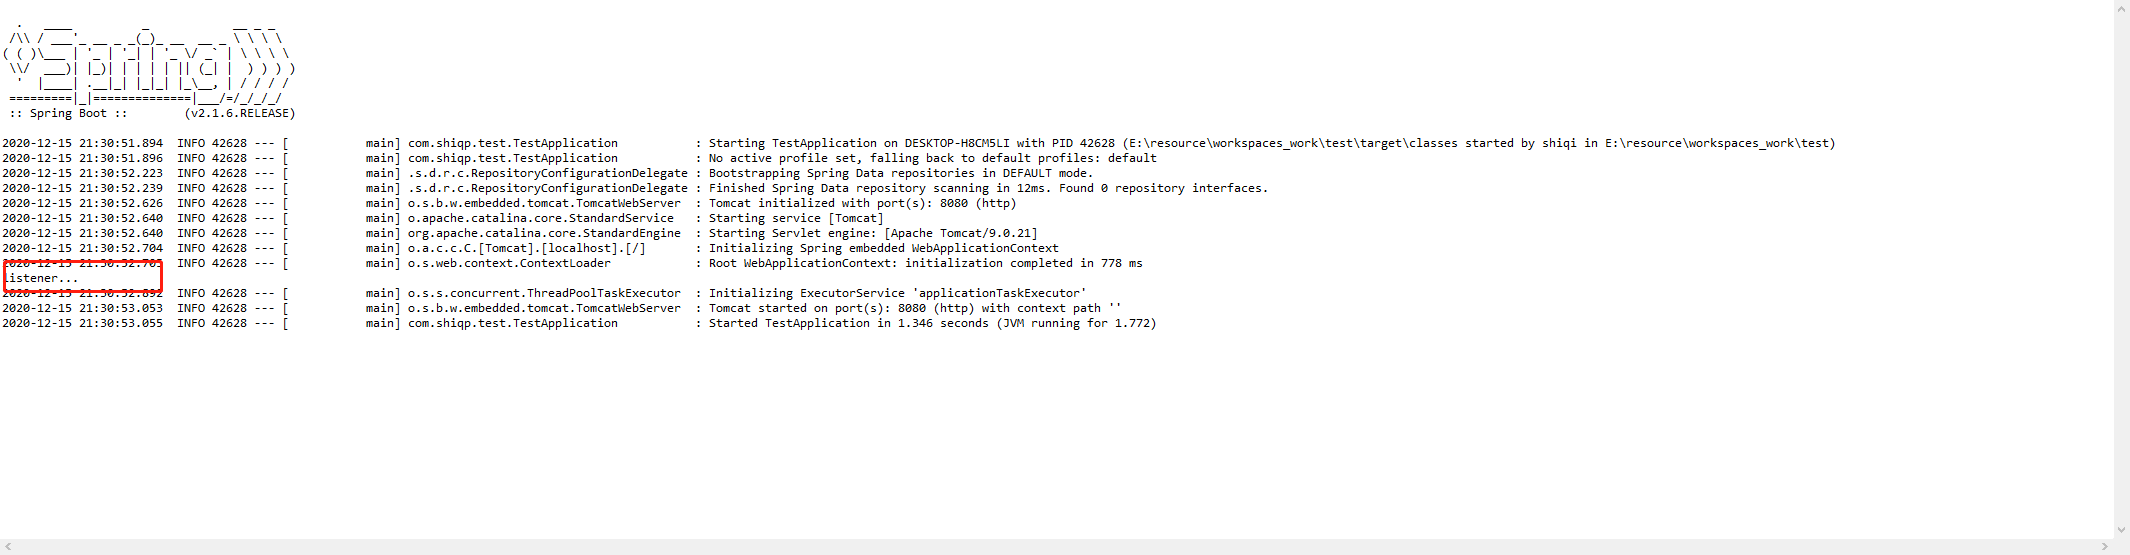This screenshot has height=555, width=2130.
Task: Click the vertical scrollbar up arrow
Action: pos(2121,9)
